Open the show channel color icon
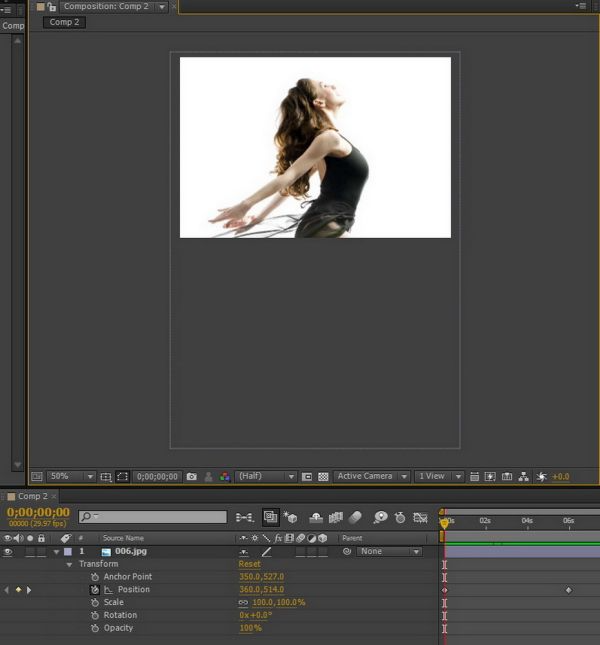 225,477
